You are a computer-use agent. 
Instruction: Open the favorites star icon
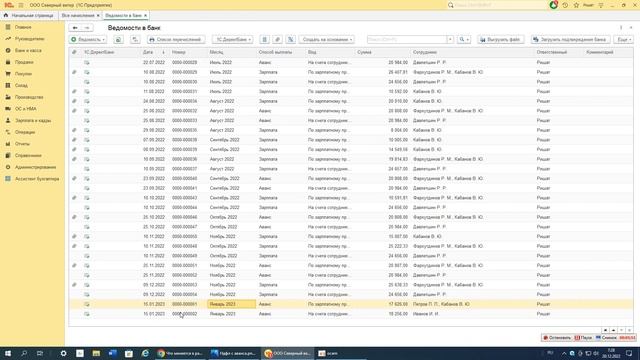coord(576,5)
